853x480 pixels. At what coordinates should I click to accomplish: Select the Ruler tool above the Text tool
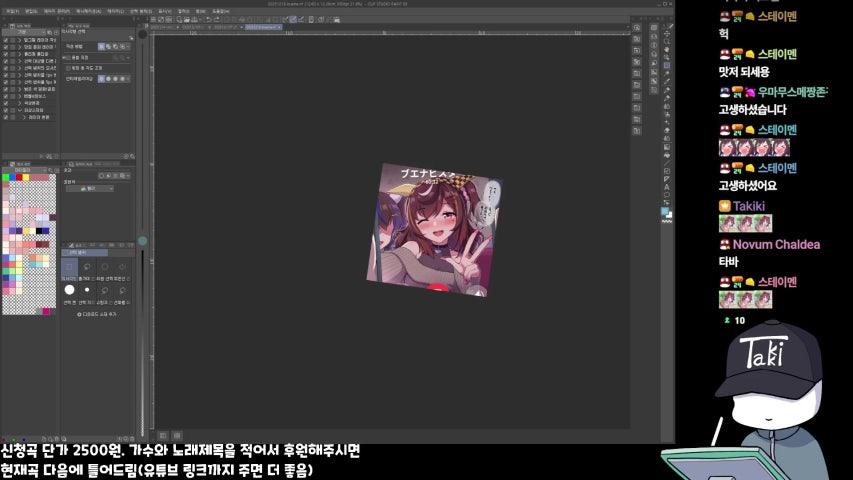pyautogui.click(x=666, y=179)
